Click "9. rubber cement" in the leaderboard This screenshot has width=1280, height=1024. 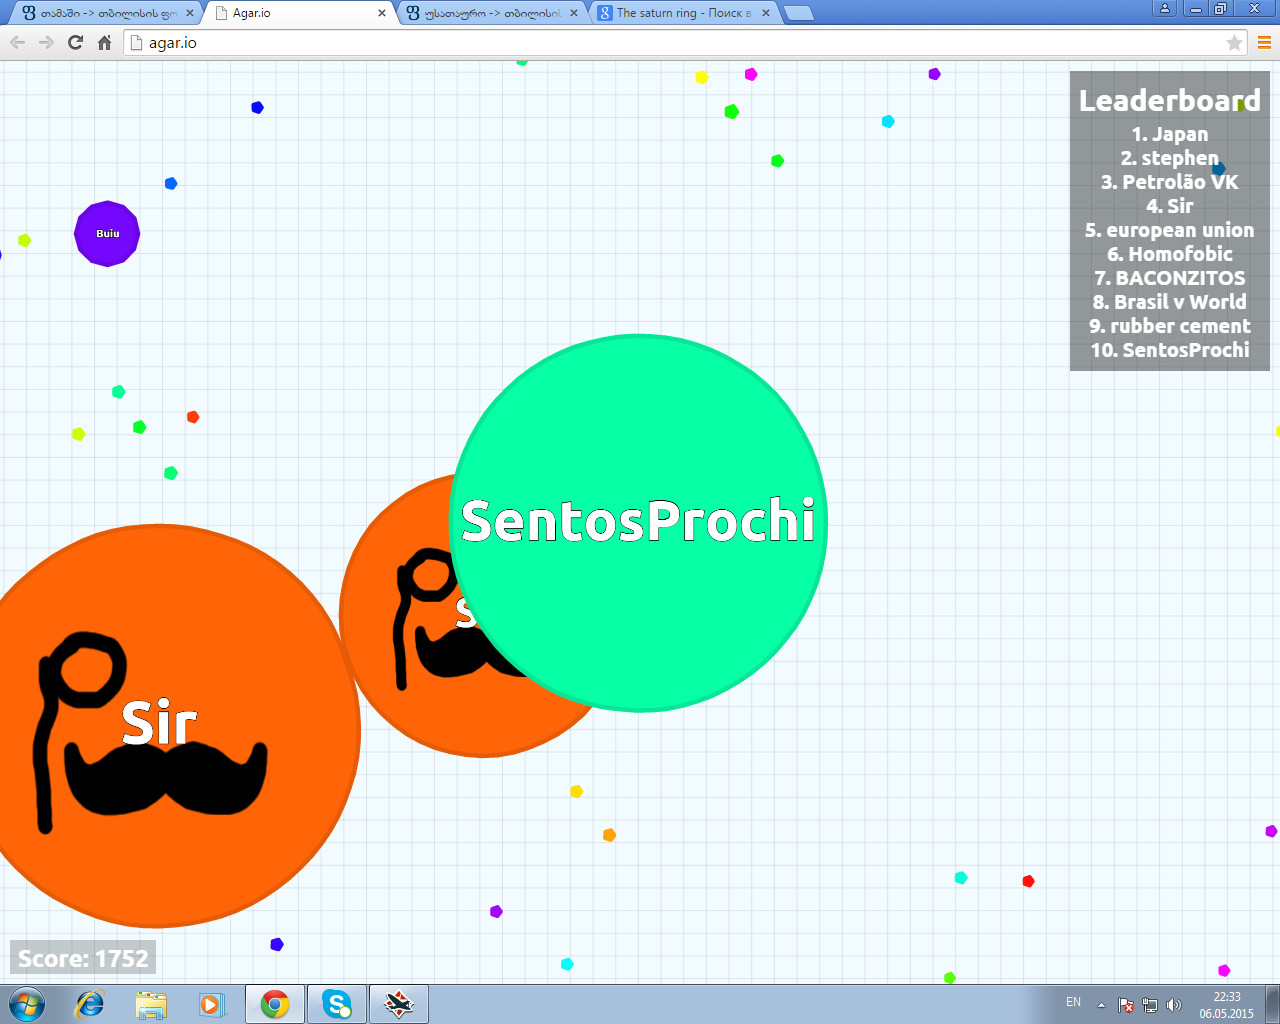[1170, 326]
